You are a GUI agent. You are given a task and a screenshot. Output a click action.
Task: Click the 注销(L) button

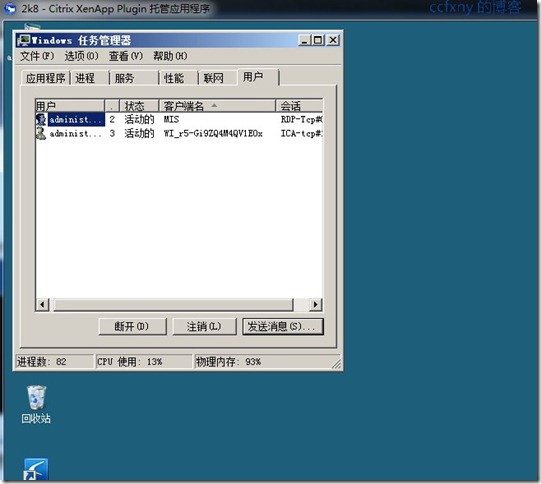[204, 326]
